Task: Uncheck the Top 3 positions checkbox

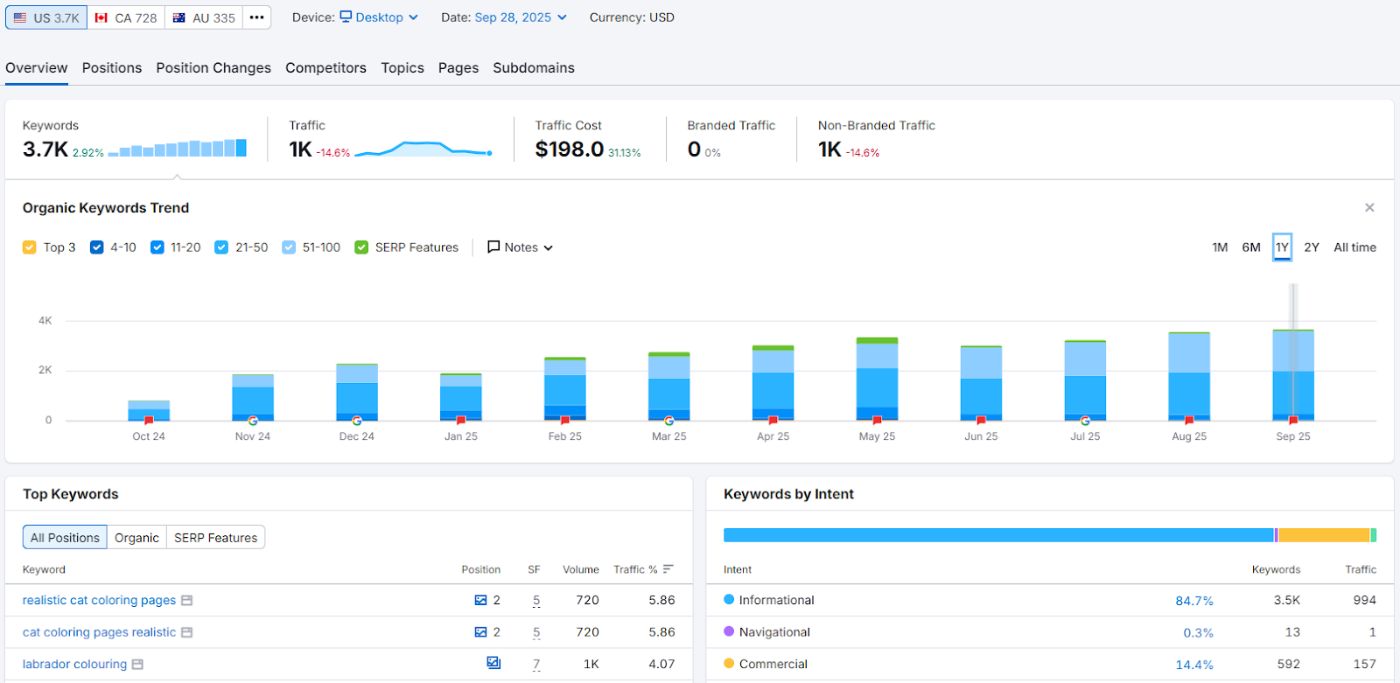Action: click(x=30, y=247)
